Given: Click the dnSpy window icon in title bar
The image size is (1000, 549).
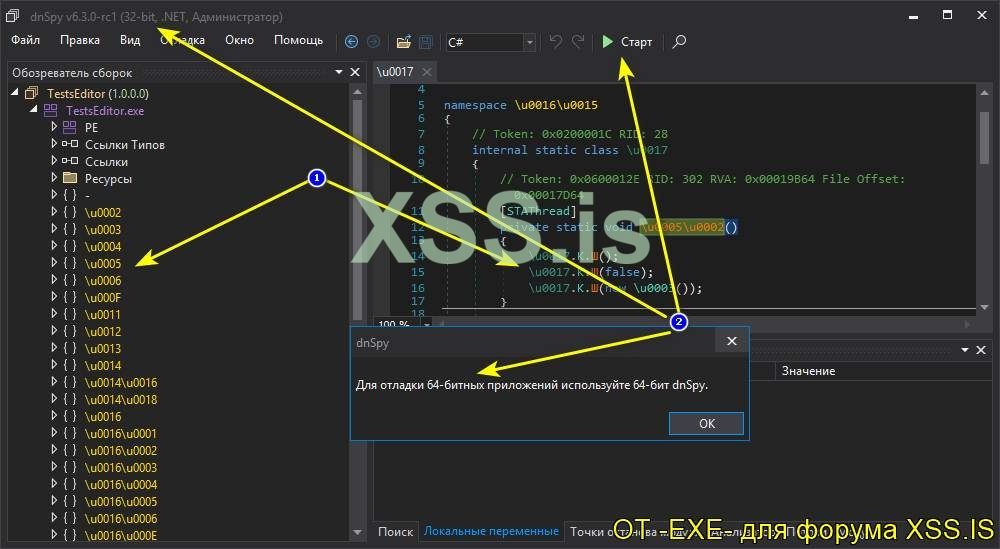Looking at the screenshot, I should coord(12,16).
